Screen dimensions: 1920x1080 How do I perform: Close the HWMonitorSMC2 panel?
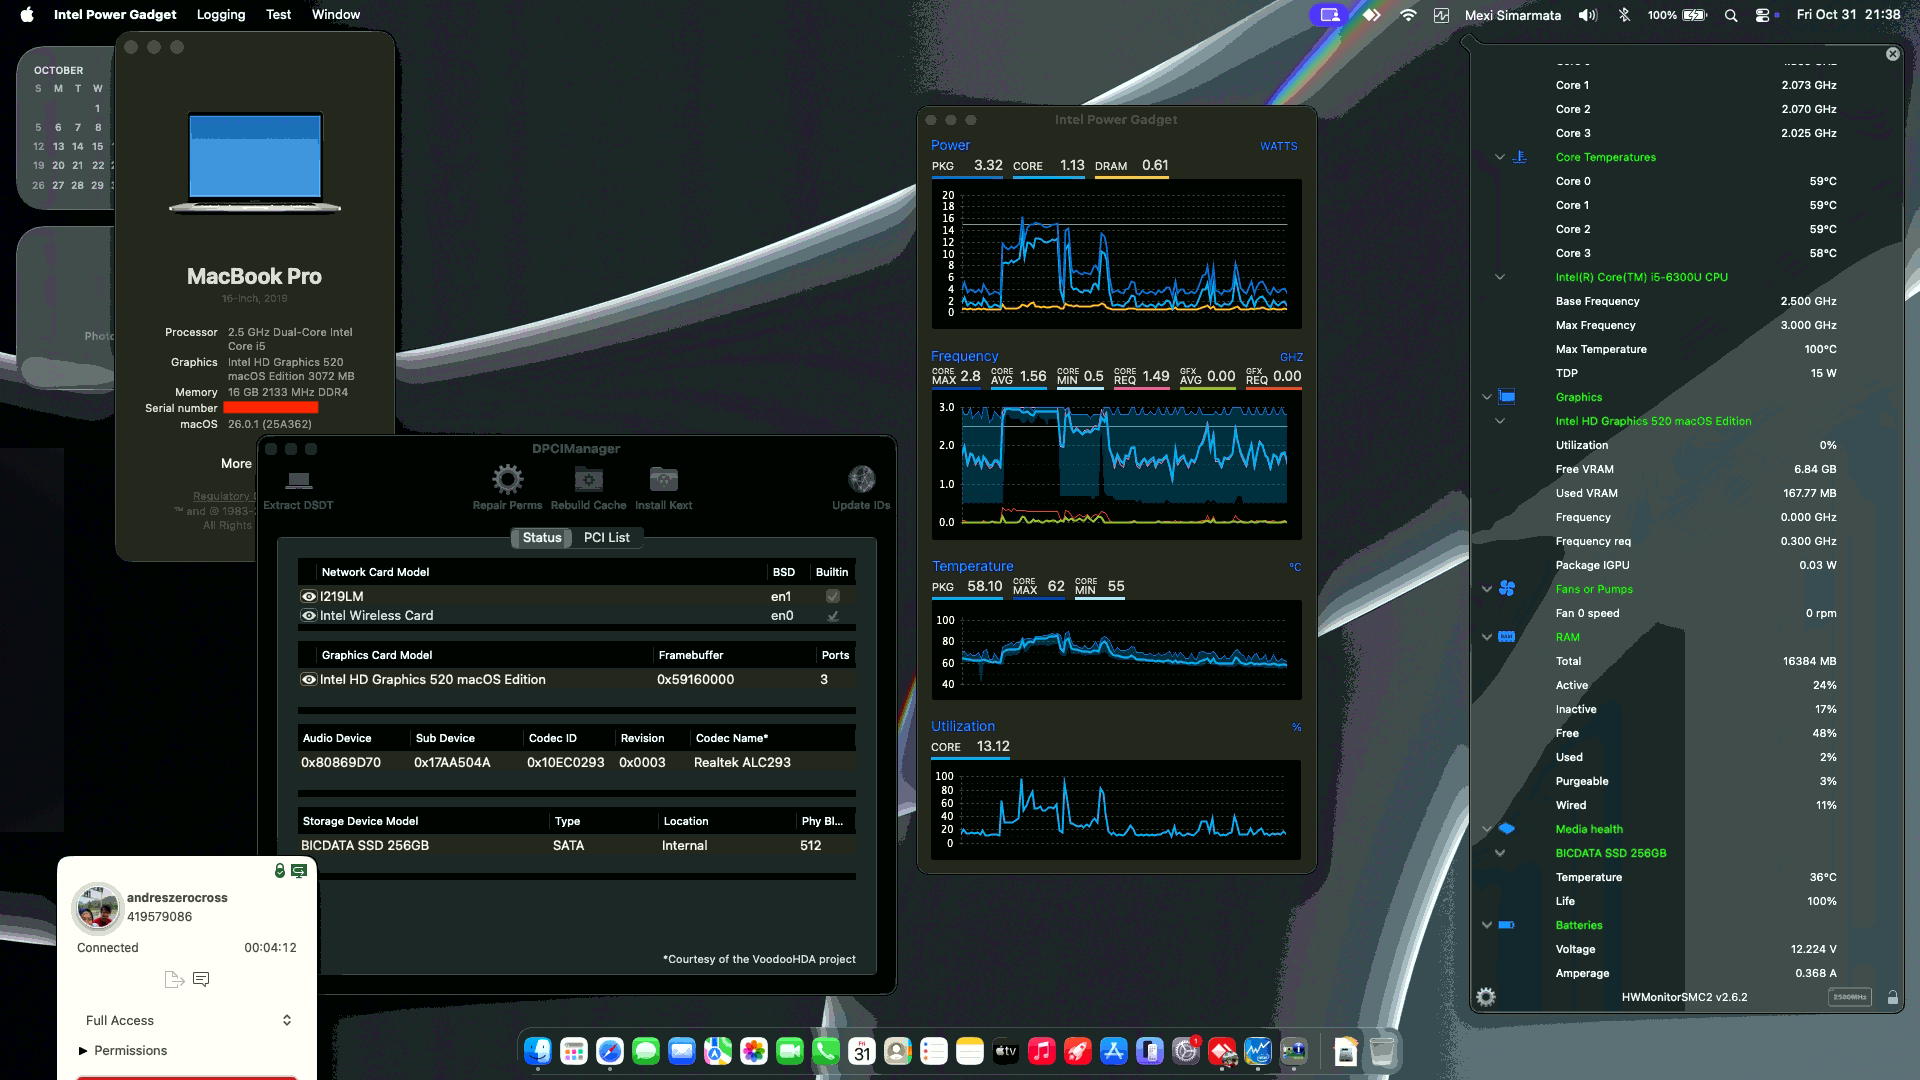pyautogui.click(x=1892, y=54)
